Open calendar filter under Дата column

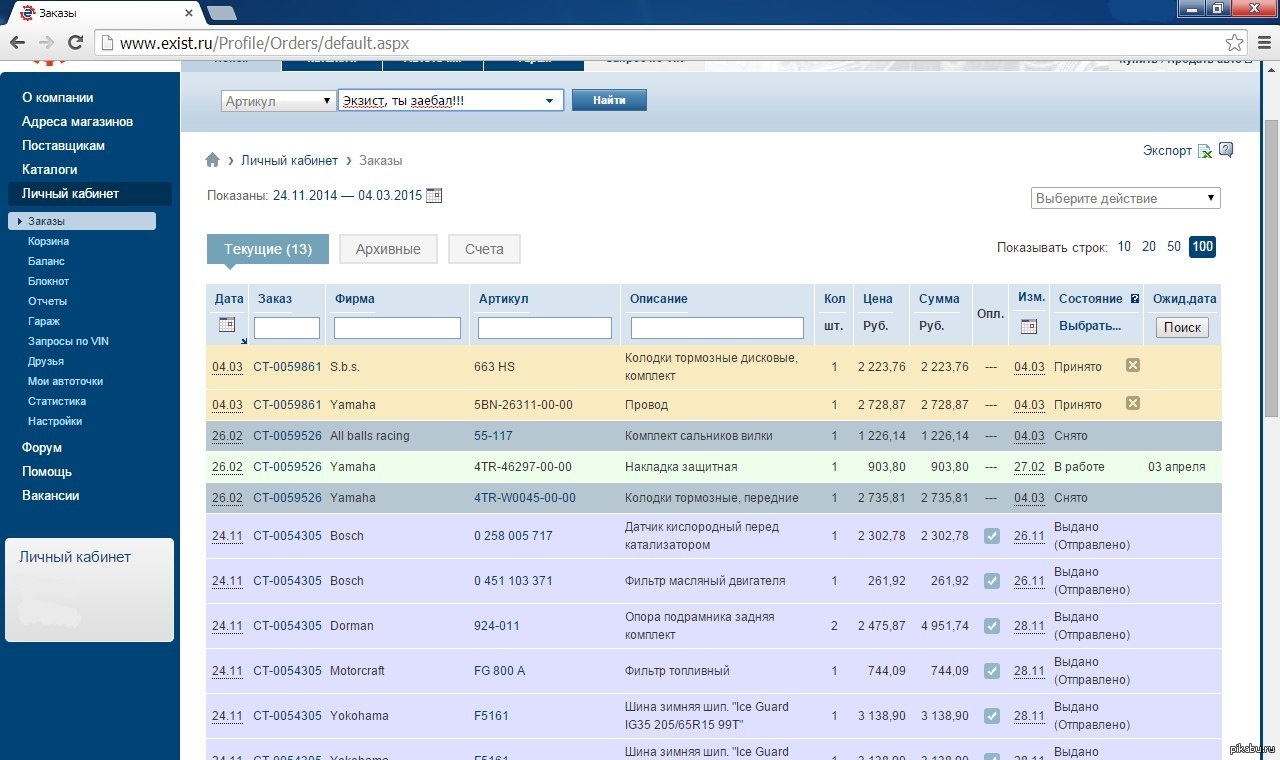click(x=227, y=325)
